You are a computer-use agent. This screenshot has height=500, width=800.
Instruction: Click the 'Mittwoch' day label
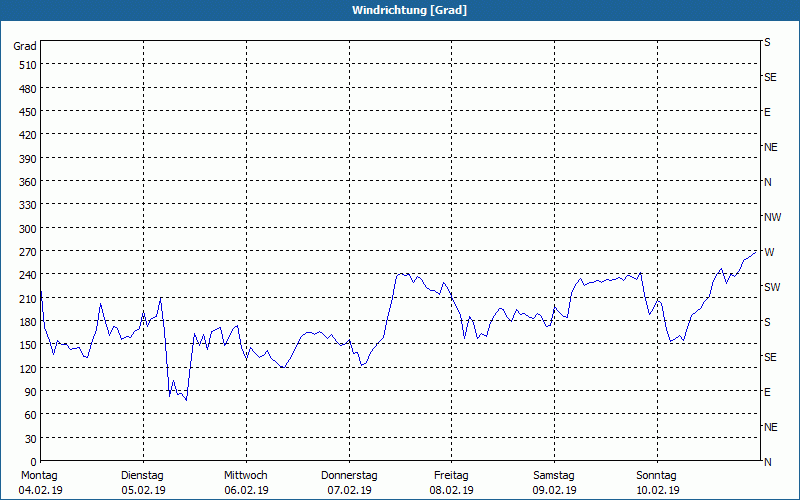click(x=246, y=476)
